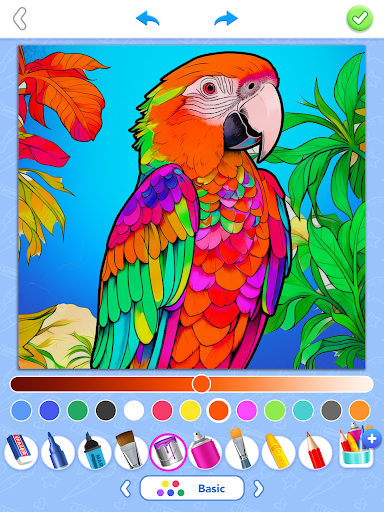Viewport: 384px width, 512px height.
Task: Pick the royal blue color swatch
Action: (49, 410)
